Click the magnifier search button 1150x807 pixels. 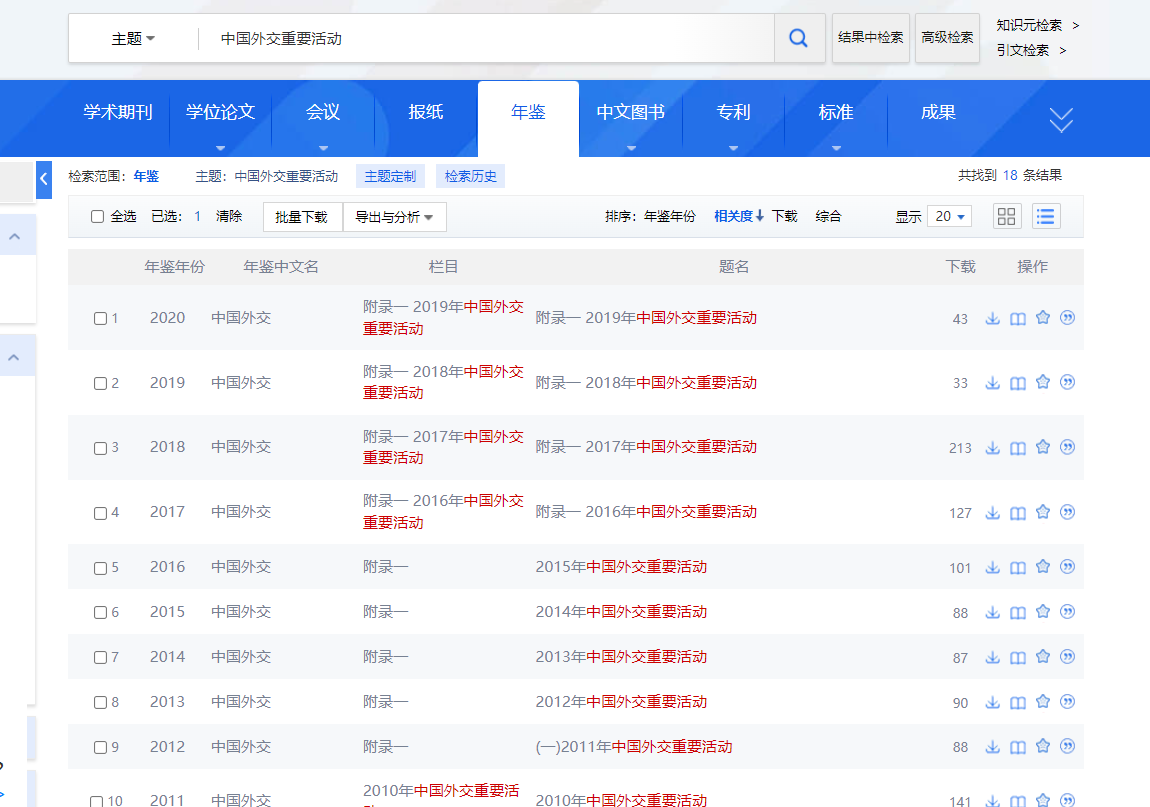tap(799, 38)
